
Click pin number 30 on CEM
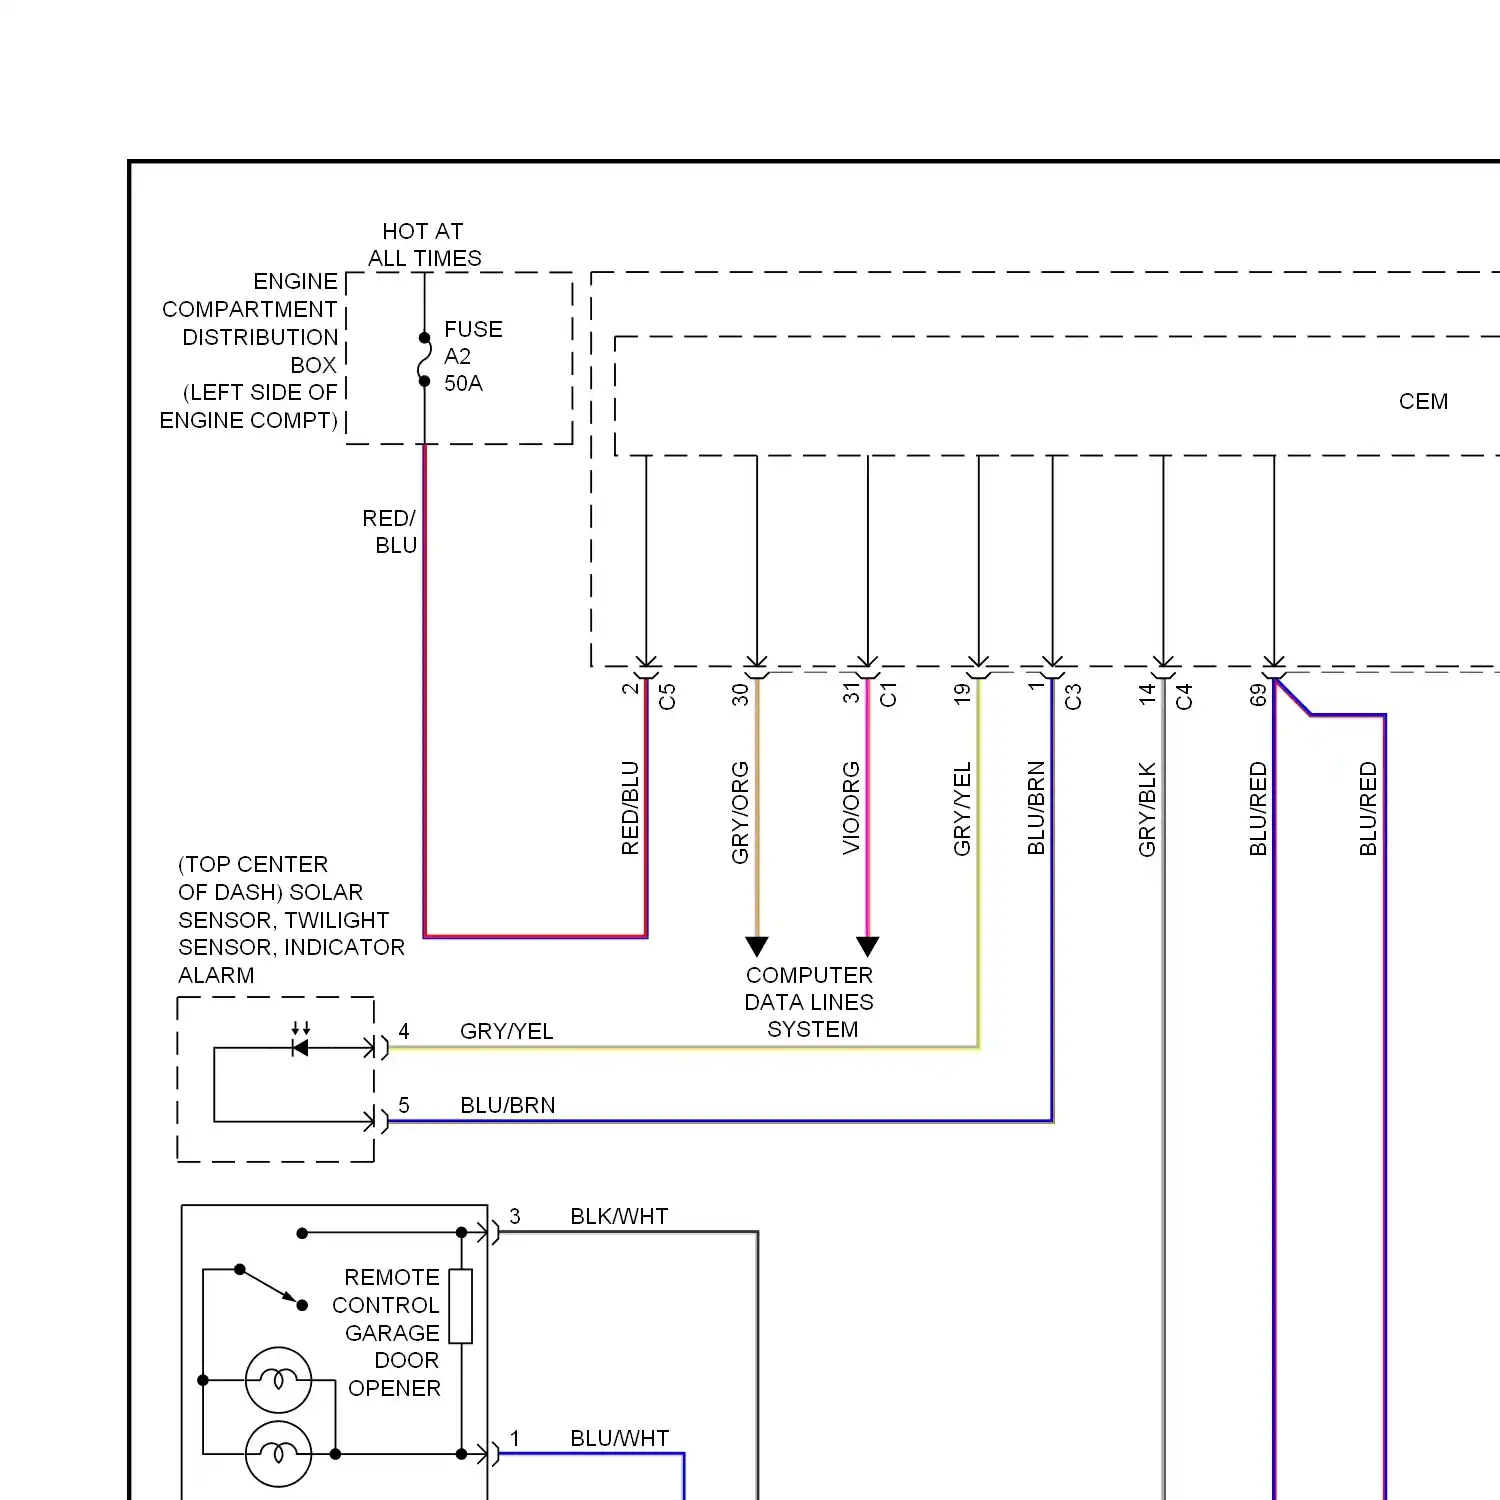(x=740, y=695)
